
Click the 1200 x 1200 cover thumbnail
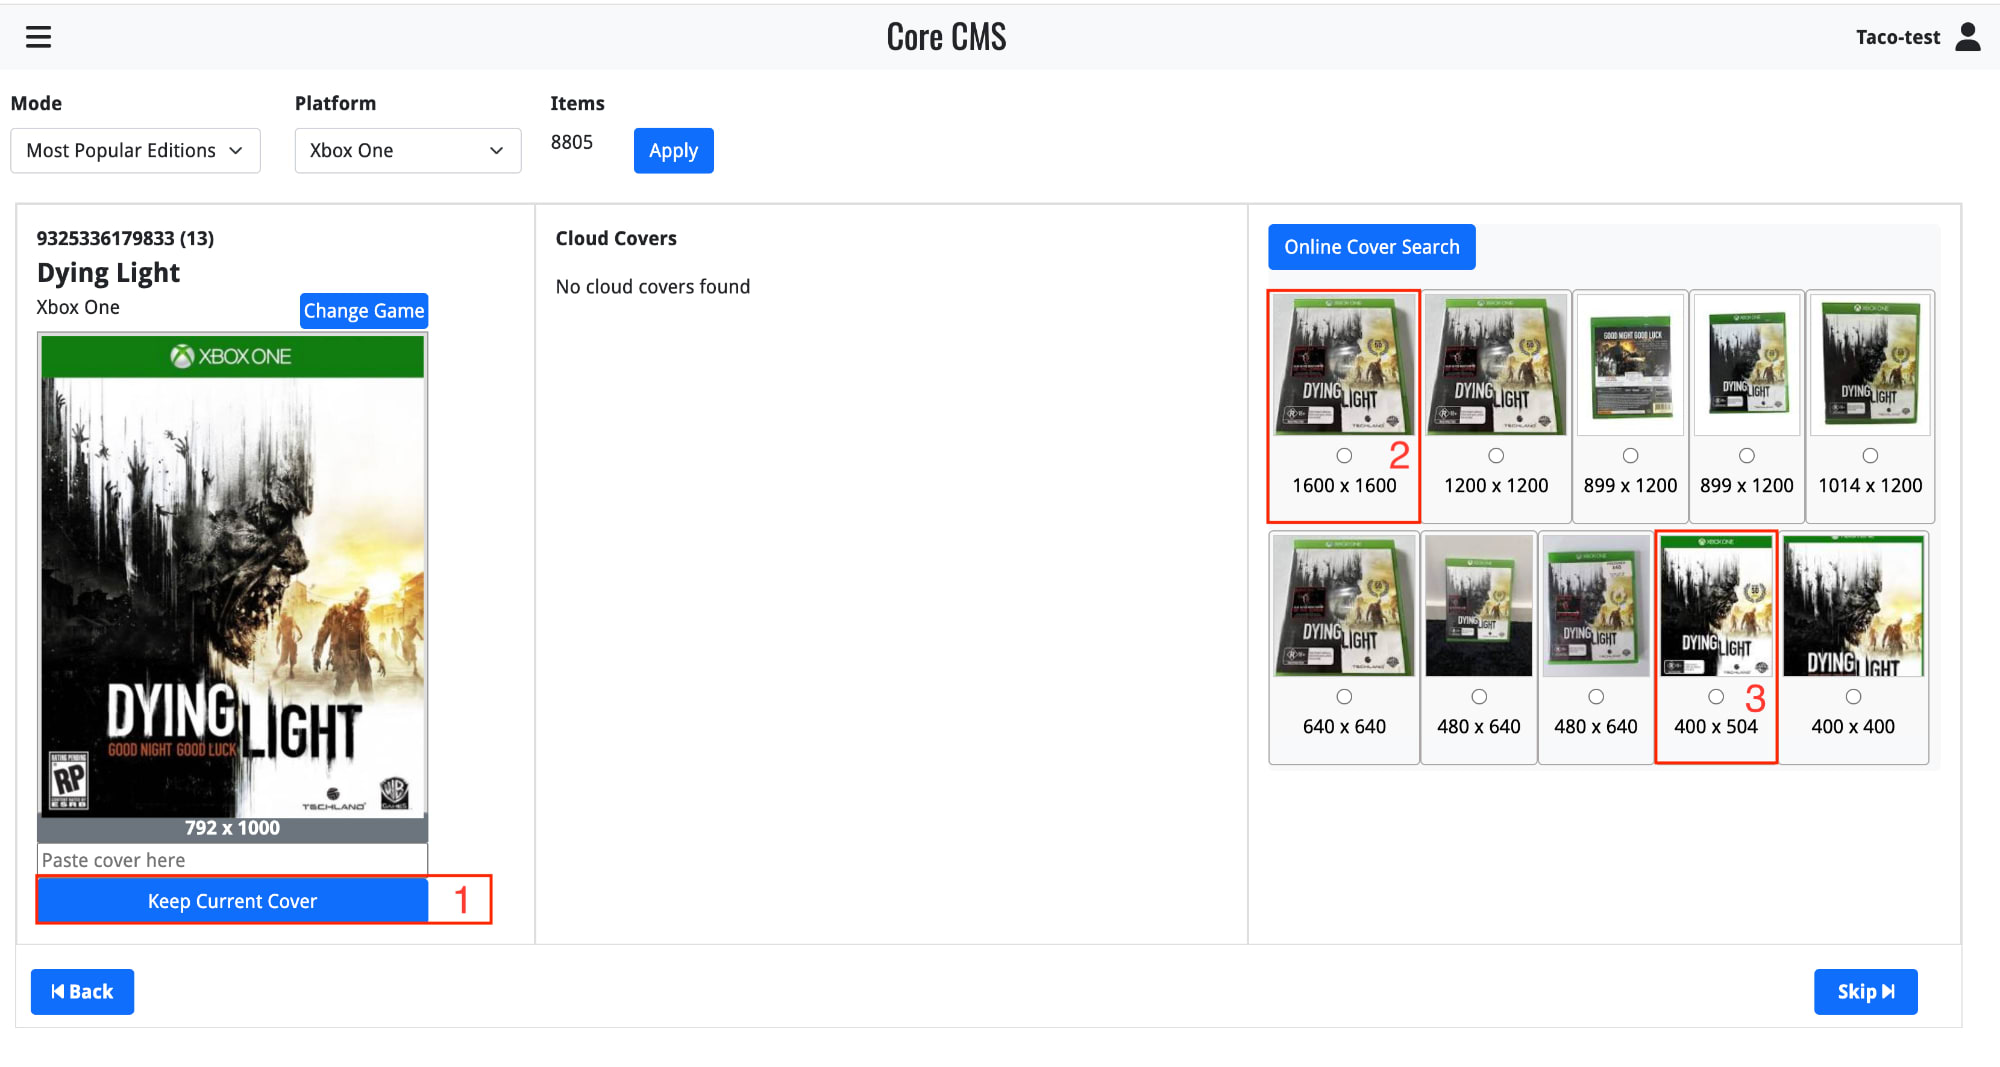point(1496,365)
